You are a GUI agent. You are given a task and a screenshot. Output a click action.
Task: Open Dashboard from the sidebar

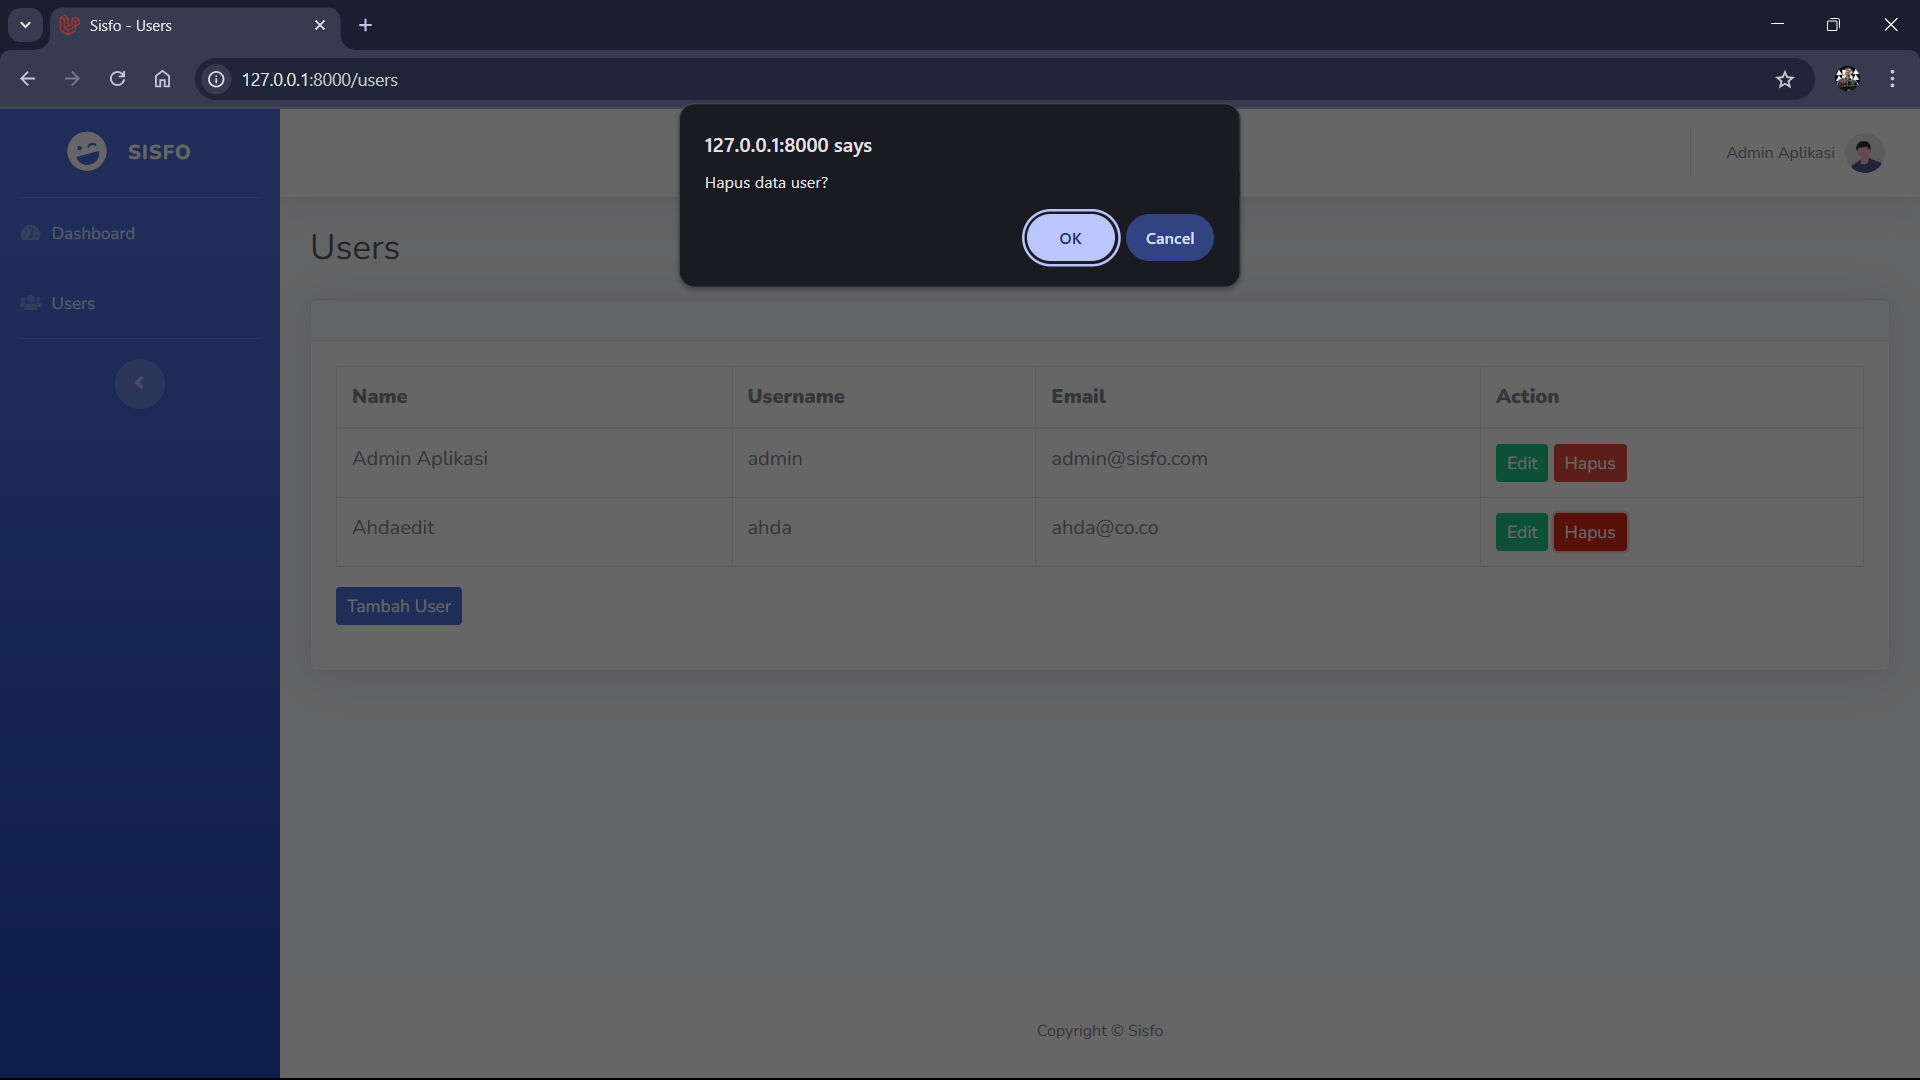92,233
